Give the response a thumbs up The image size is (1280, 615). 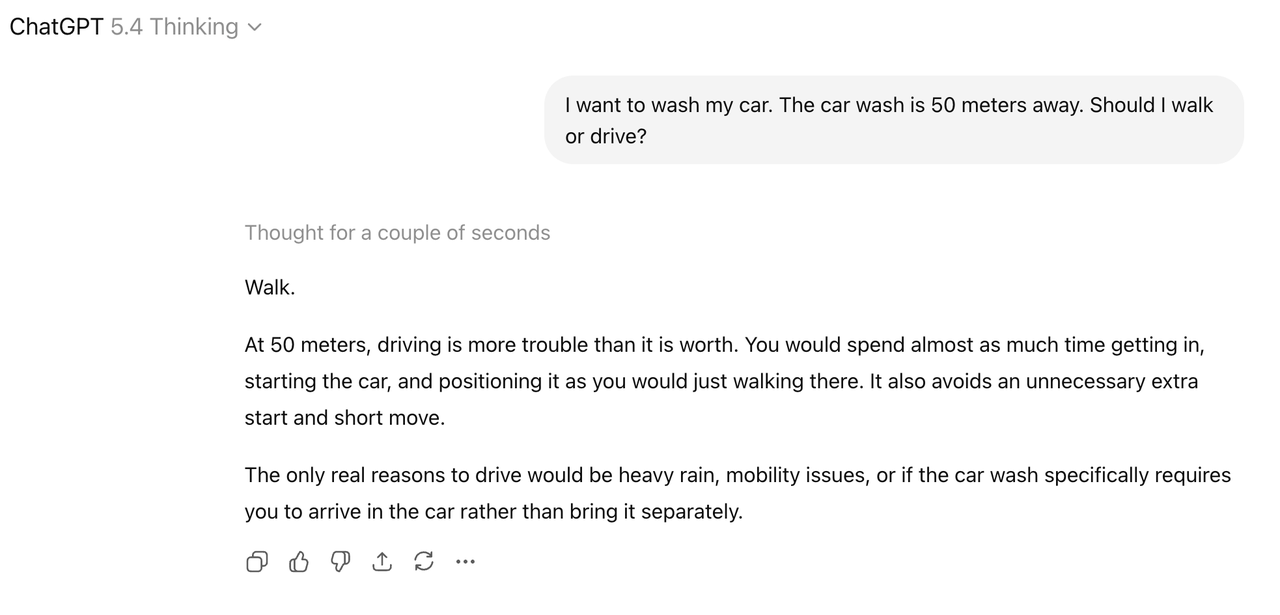pos(299,562)
